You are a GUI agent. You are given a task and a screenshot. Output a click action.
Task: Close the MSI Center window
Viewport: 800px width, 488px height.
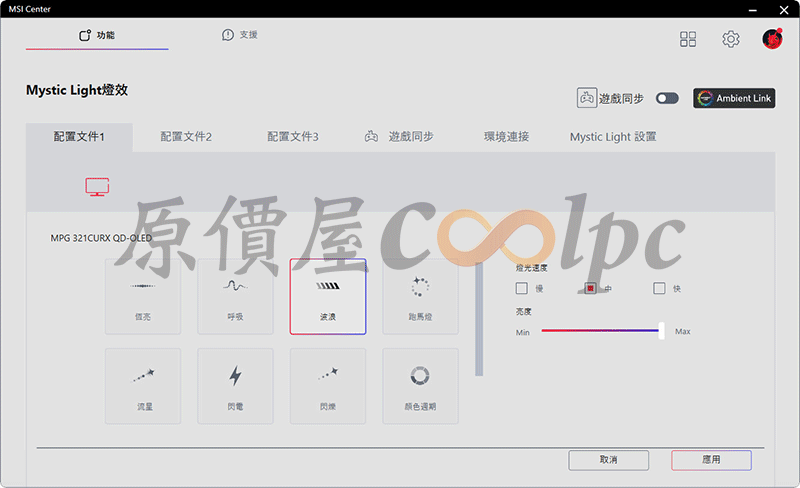[784, 10]
